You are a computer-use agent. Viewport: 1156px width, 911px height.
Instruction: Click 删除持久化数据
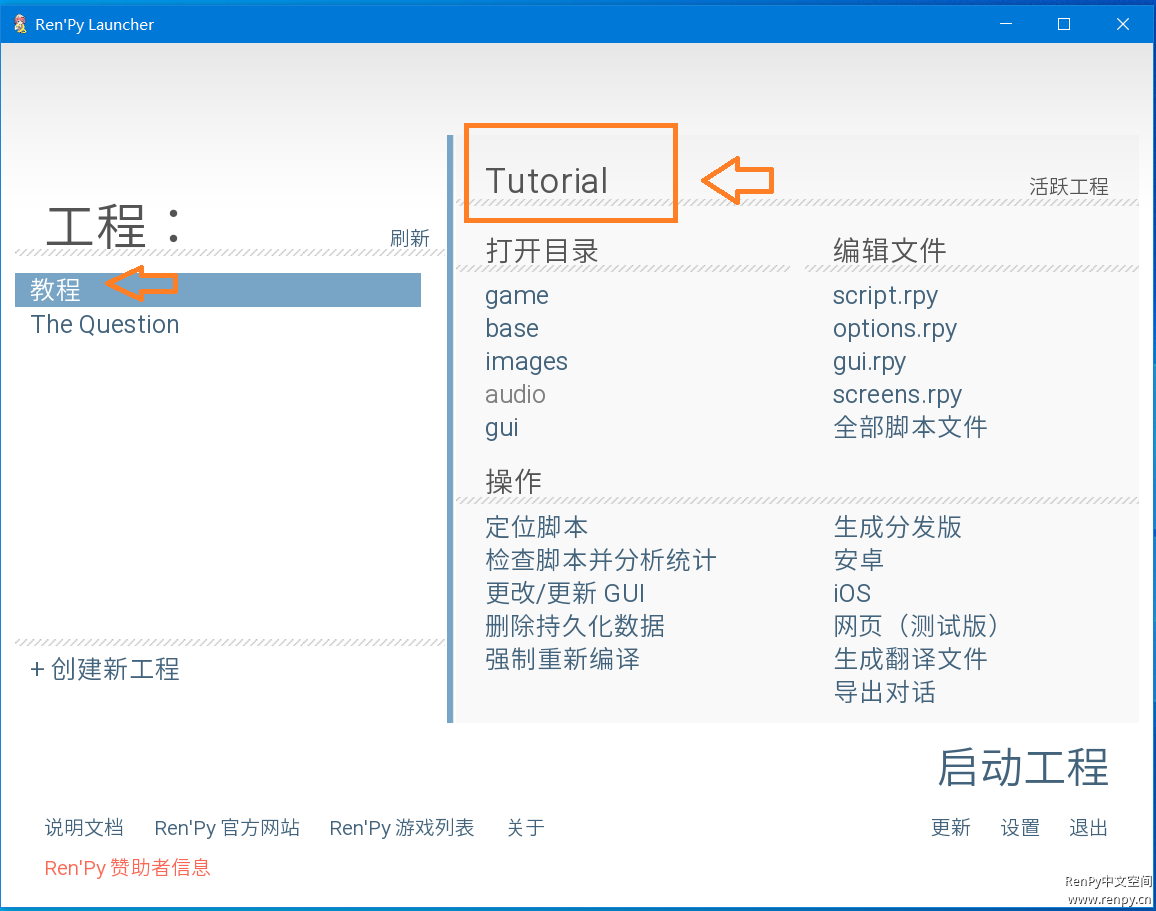click(574, 626)
